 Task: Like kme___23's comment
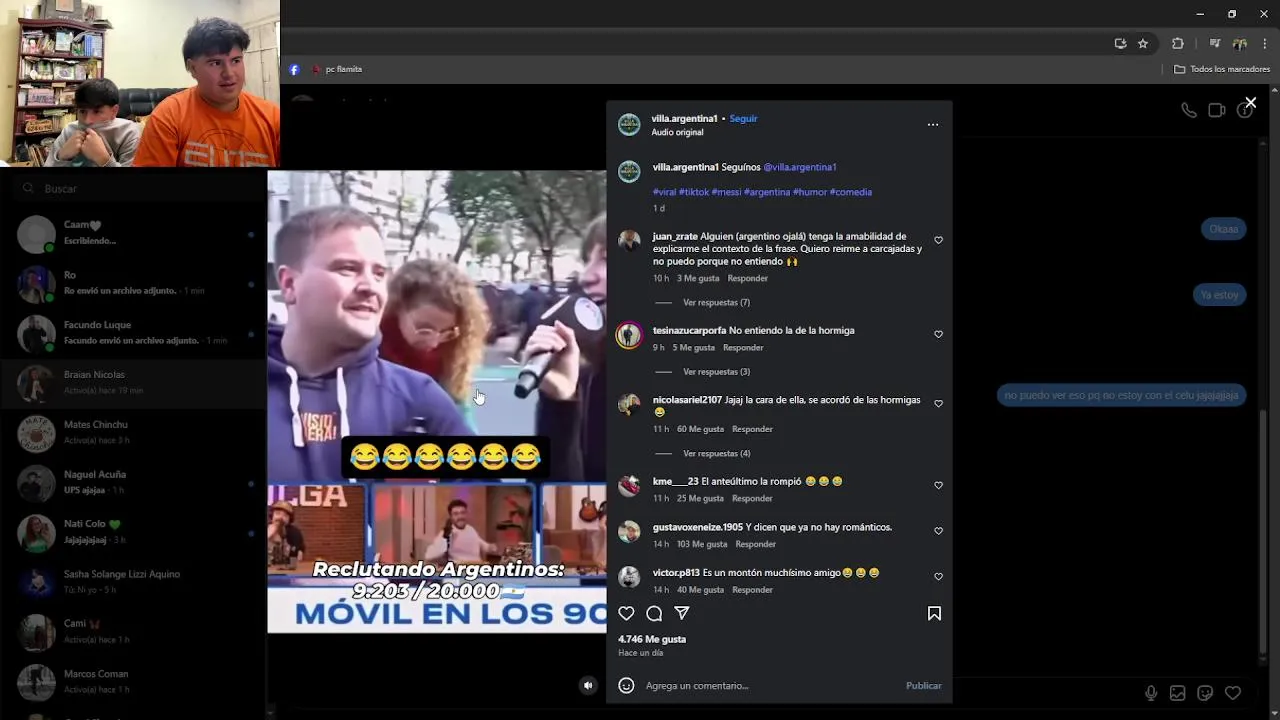tap(938, 485)
